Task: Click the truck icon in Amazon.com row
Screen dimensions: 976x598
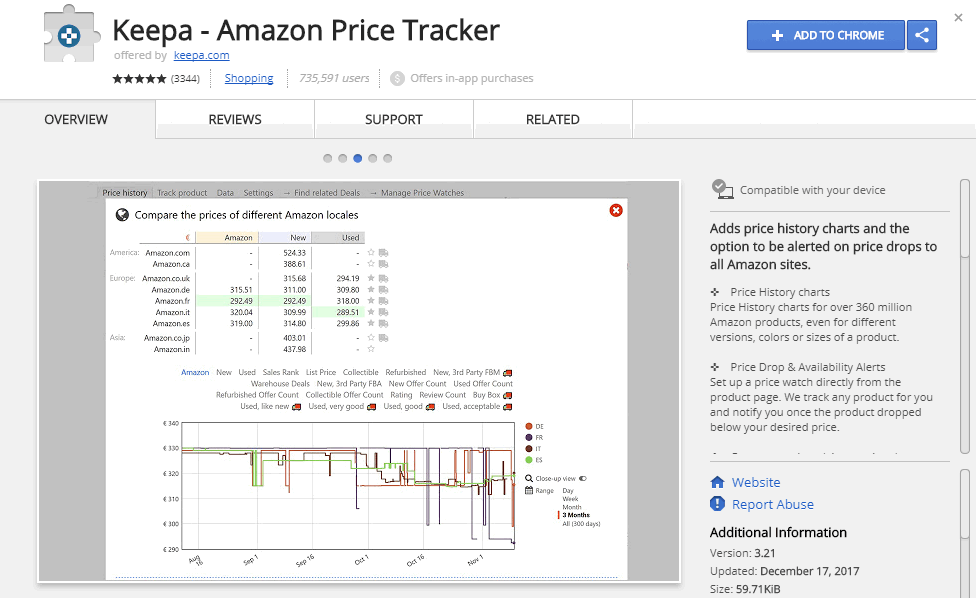Action: pyautogui.click(x=383, y=253)
